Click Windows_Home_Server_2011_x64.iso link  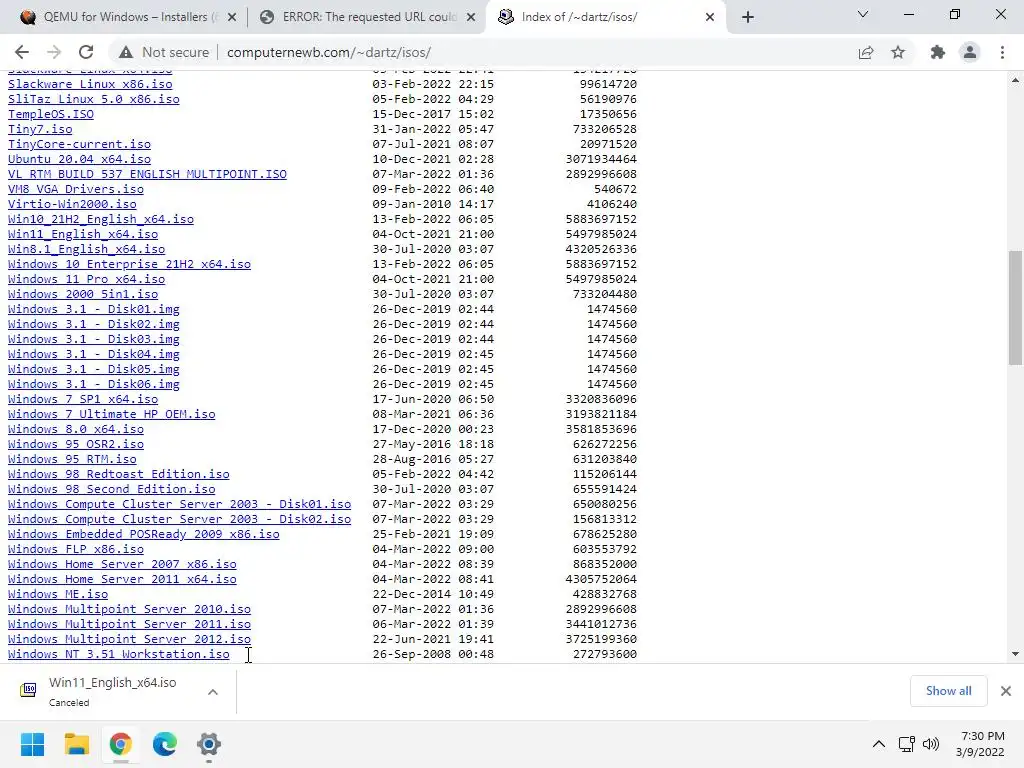122,580
